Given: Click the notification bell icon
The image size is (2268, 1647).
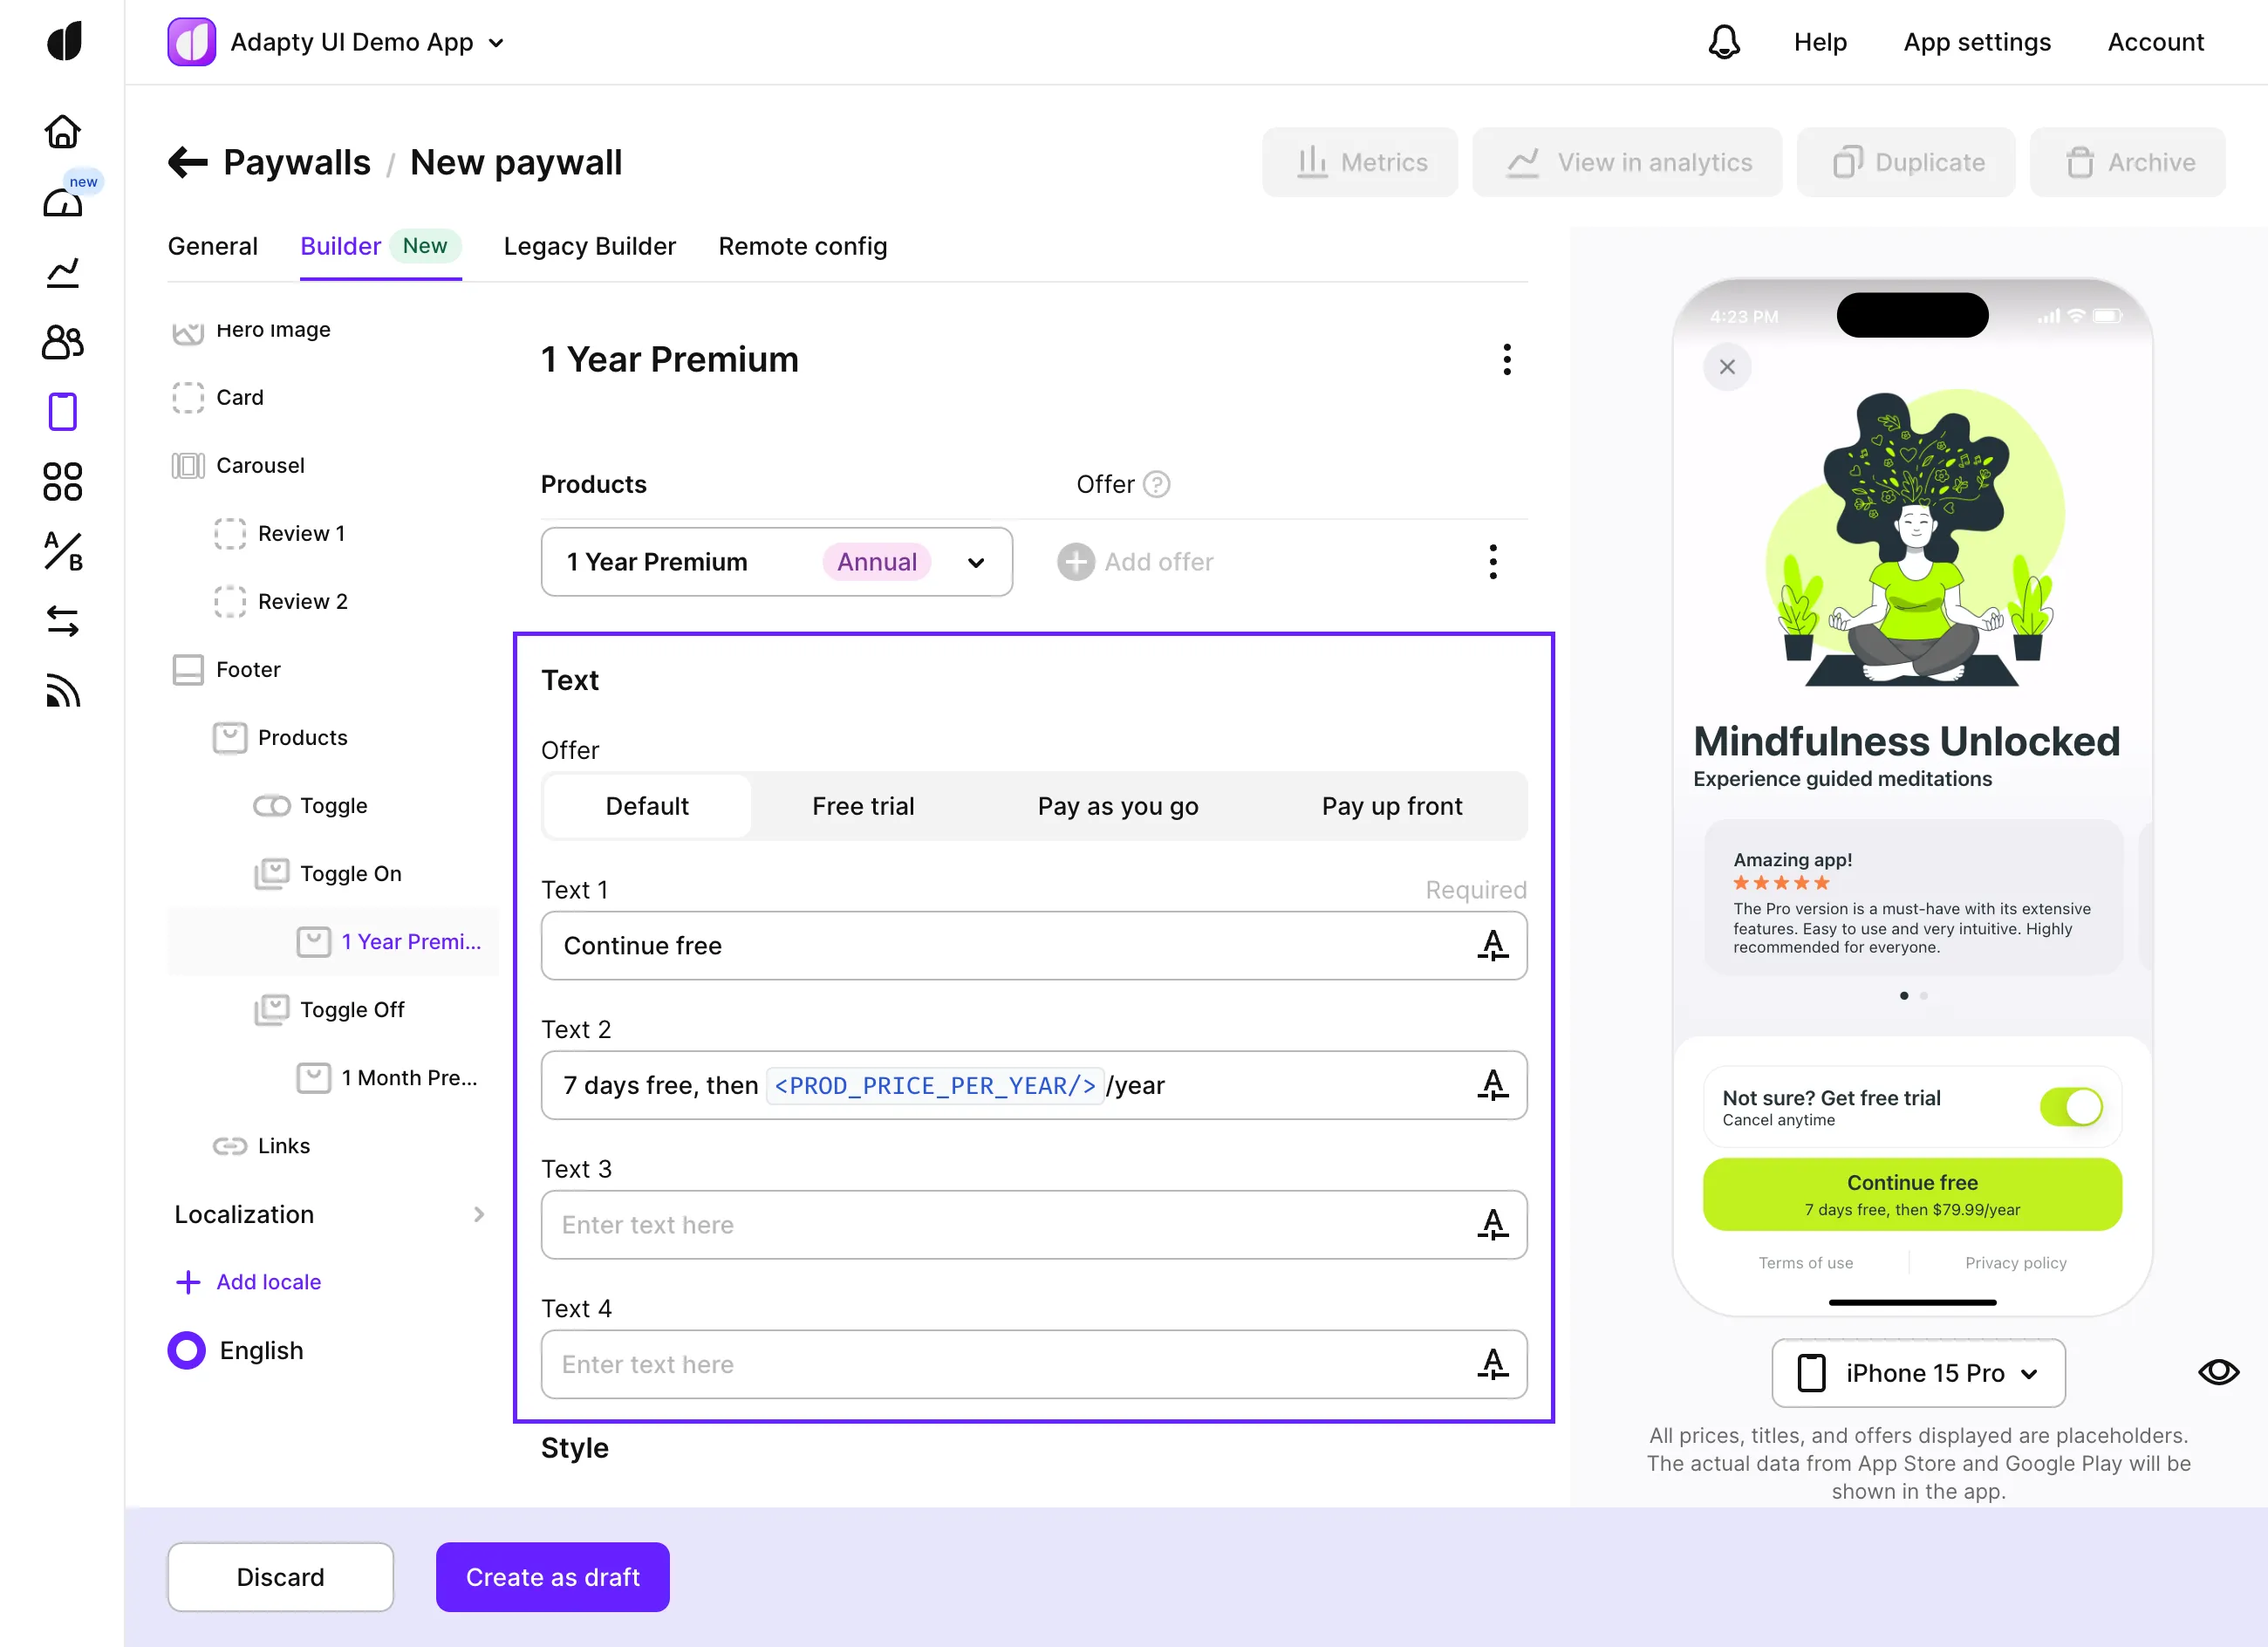Looking at the screenshot, I should pyautogui.click(x=1723, y=42).
